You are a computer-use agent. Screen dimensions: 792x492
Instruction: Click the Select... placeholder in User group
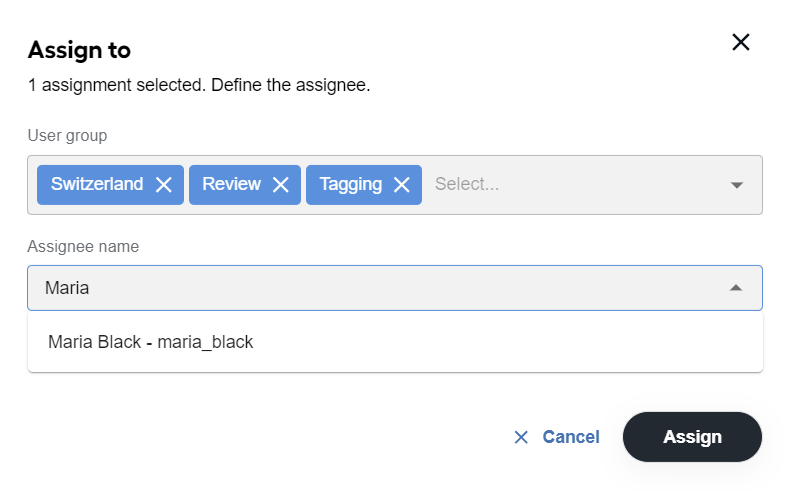click(x=467, y=184)
